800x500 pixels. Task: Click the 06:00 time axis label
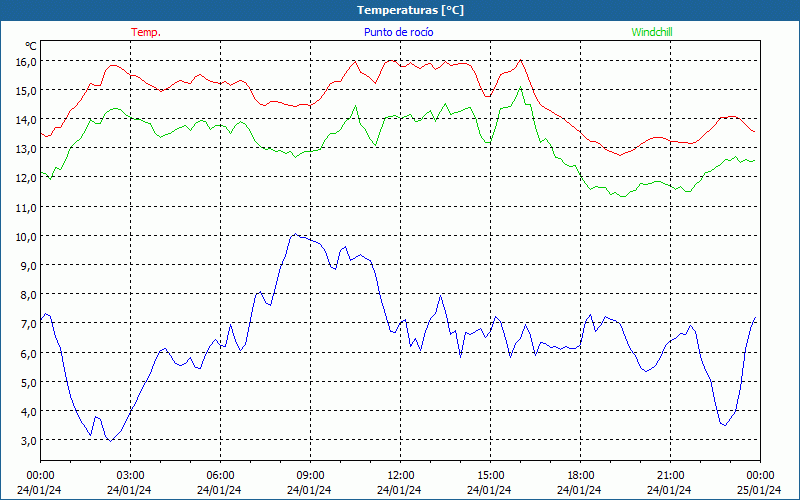click(x=220, y=476)
